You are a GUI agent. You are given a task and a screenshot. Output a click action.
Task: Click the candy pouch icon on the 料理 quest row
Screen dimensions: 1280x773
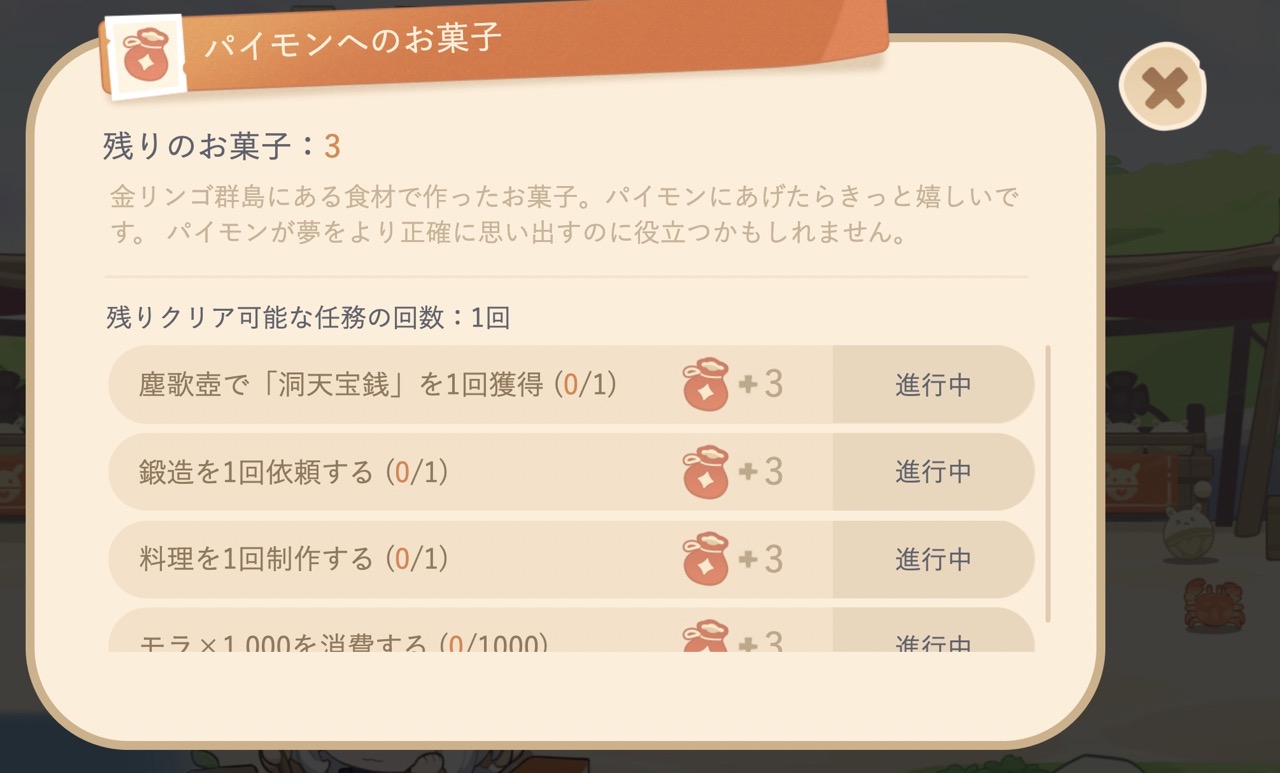click(706, 559)
